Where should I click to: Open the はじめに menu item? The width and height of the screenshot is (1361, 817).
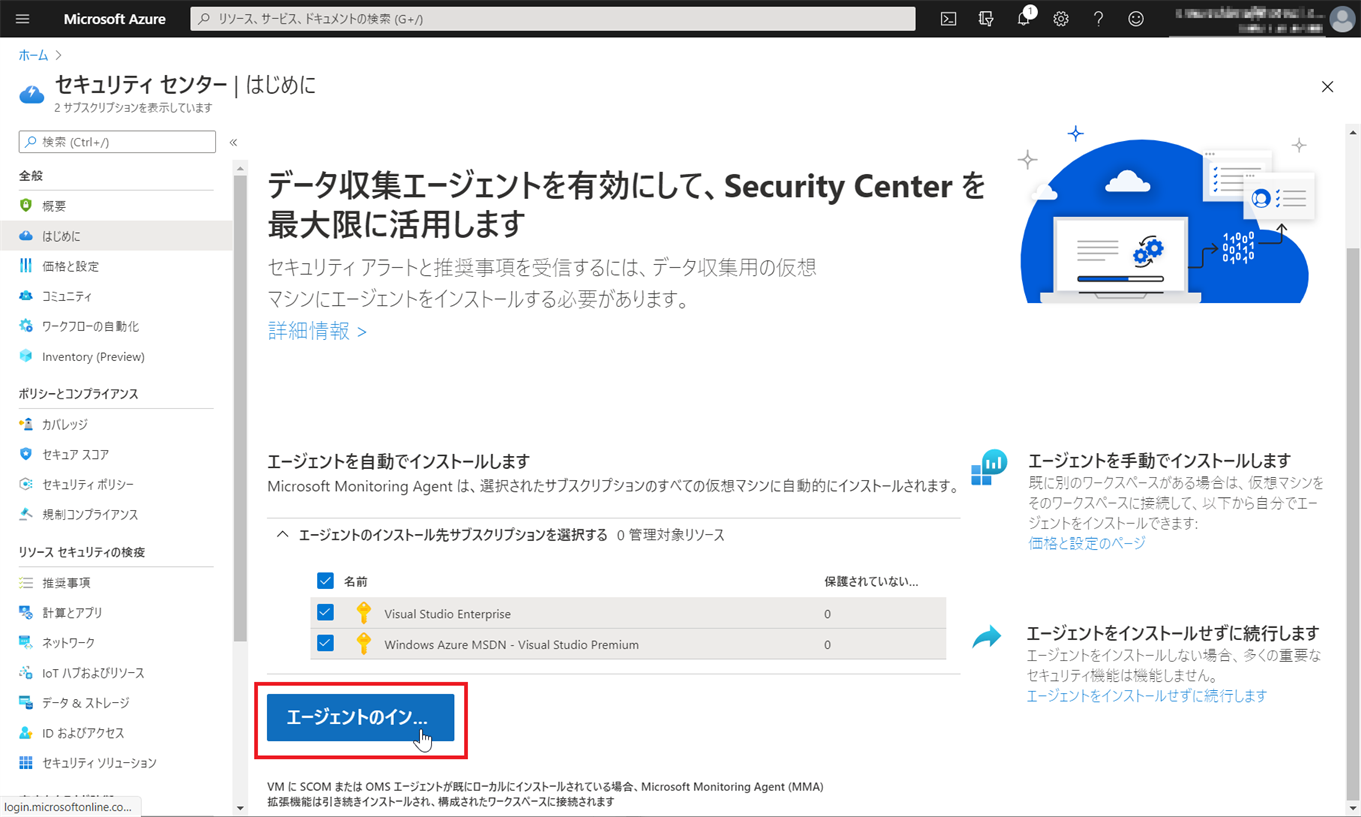[116, 236]
